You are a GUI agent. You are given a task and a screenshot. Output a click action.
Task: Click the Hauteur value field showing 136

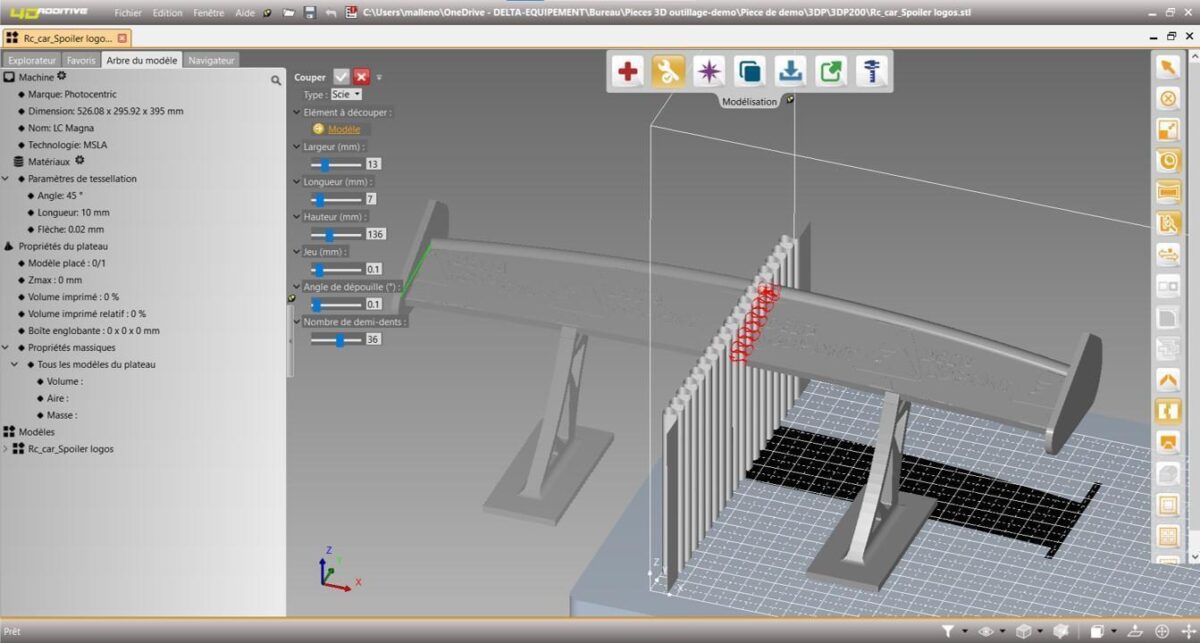pos(376,234)
